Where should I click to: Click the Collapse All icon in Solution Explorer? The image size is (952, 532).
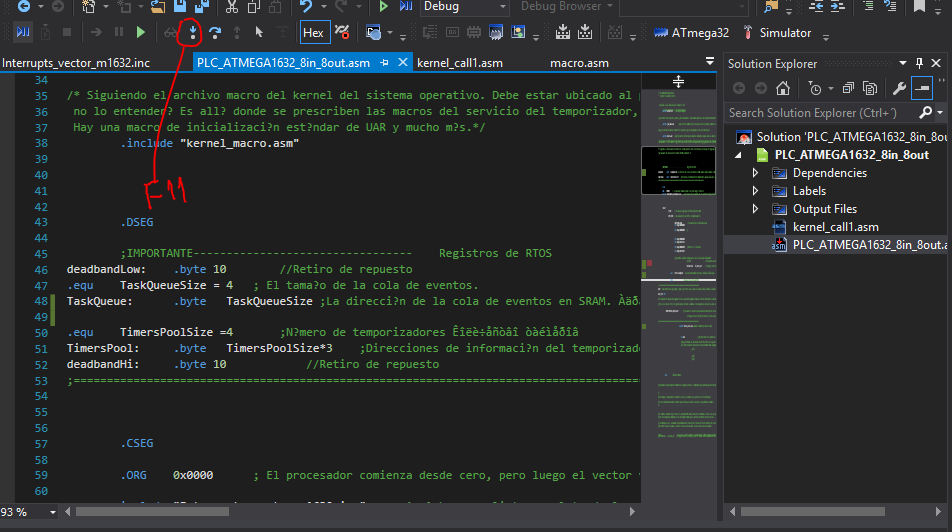coord(848,89)
